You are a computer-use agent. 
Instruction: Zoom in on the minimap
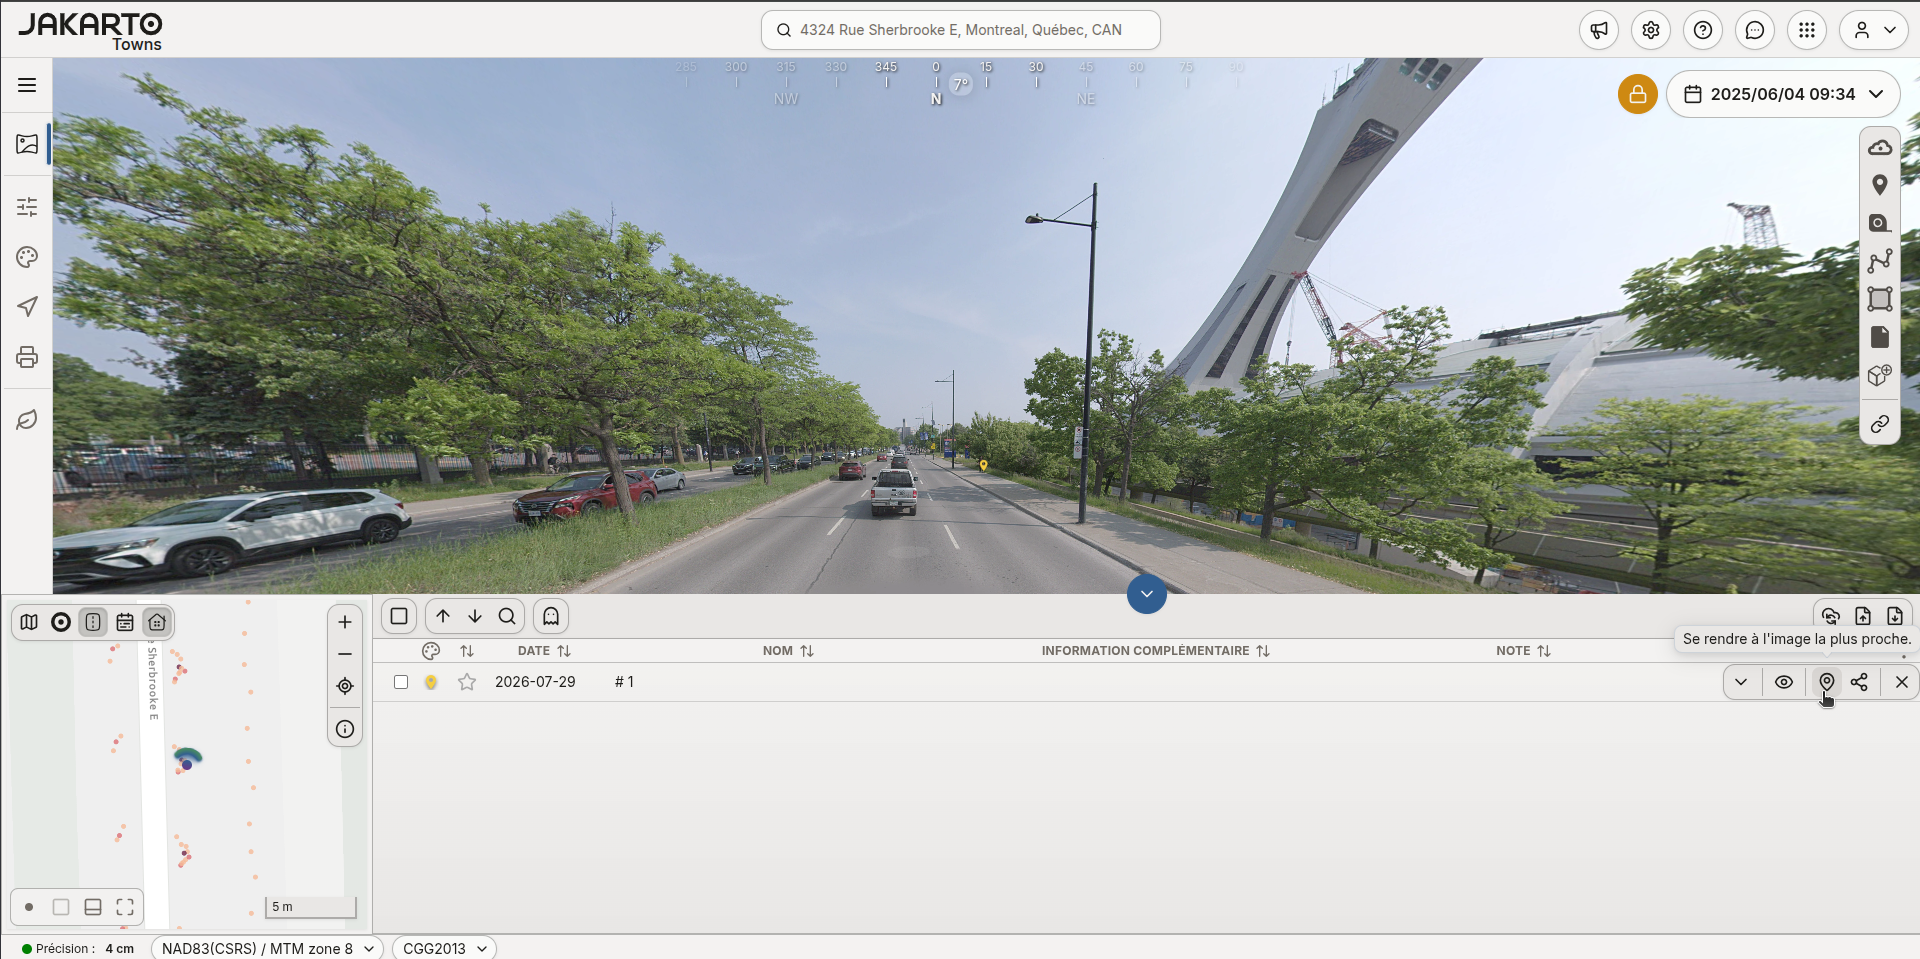(x=345, y=622)
